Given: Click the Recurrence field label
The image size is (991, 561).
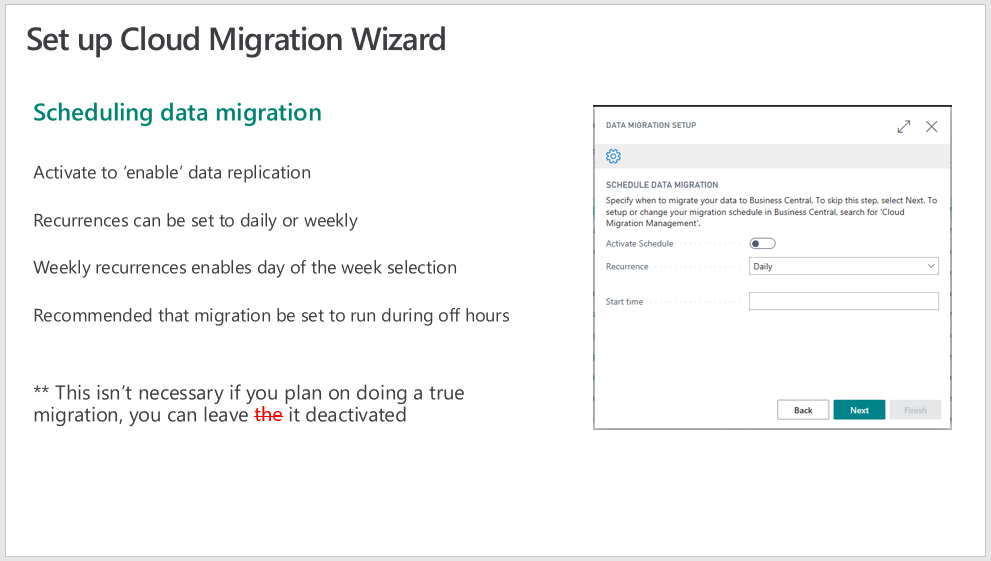Looking at the screenshot, I should (x=627, y=267).
